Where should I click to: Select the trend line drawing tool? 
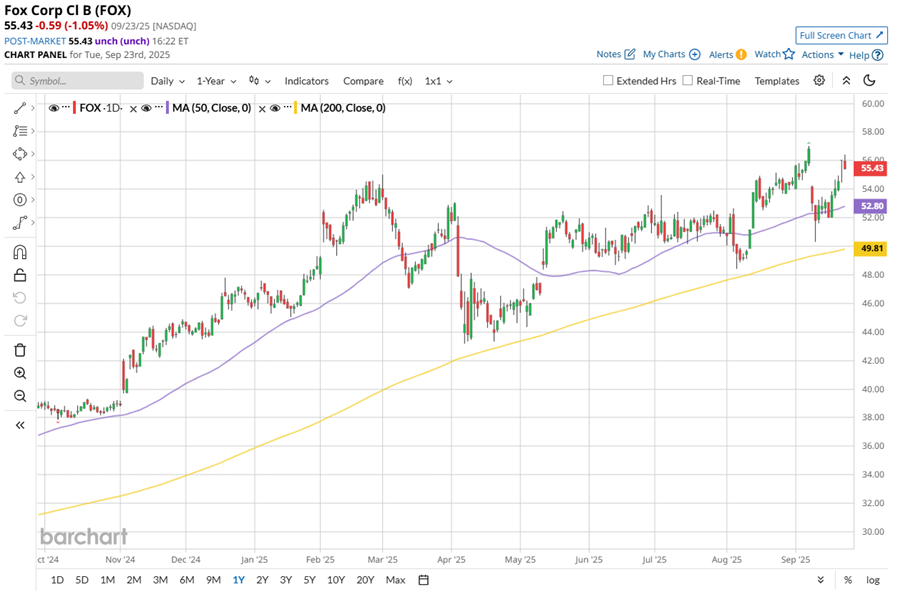20,108
